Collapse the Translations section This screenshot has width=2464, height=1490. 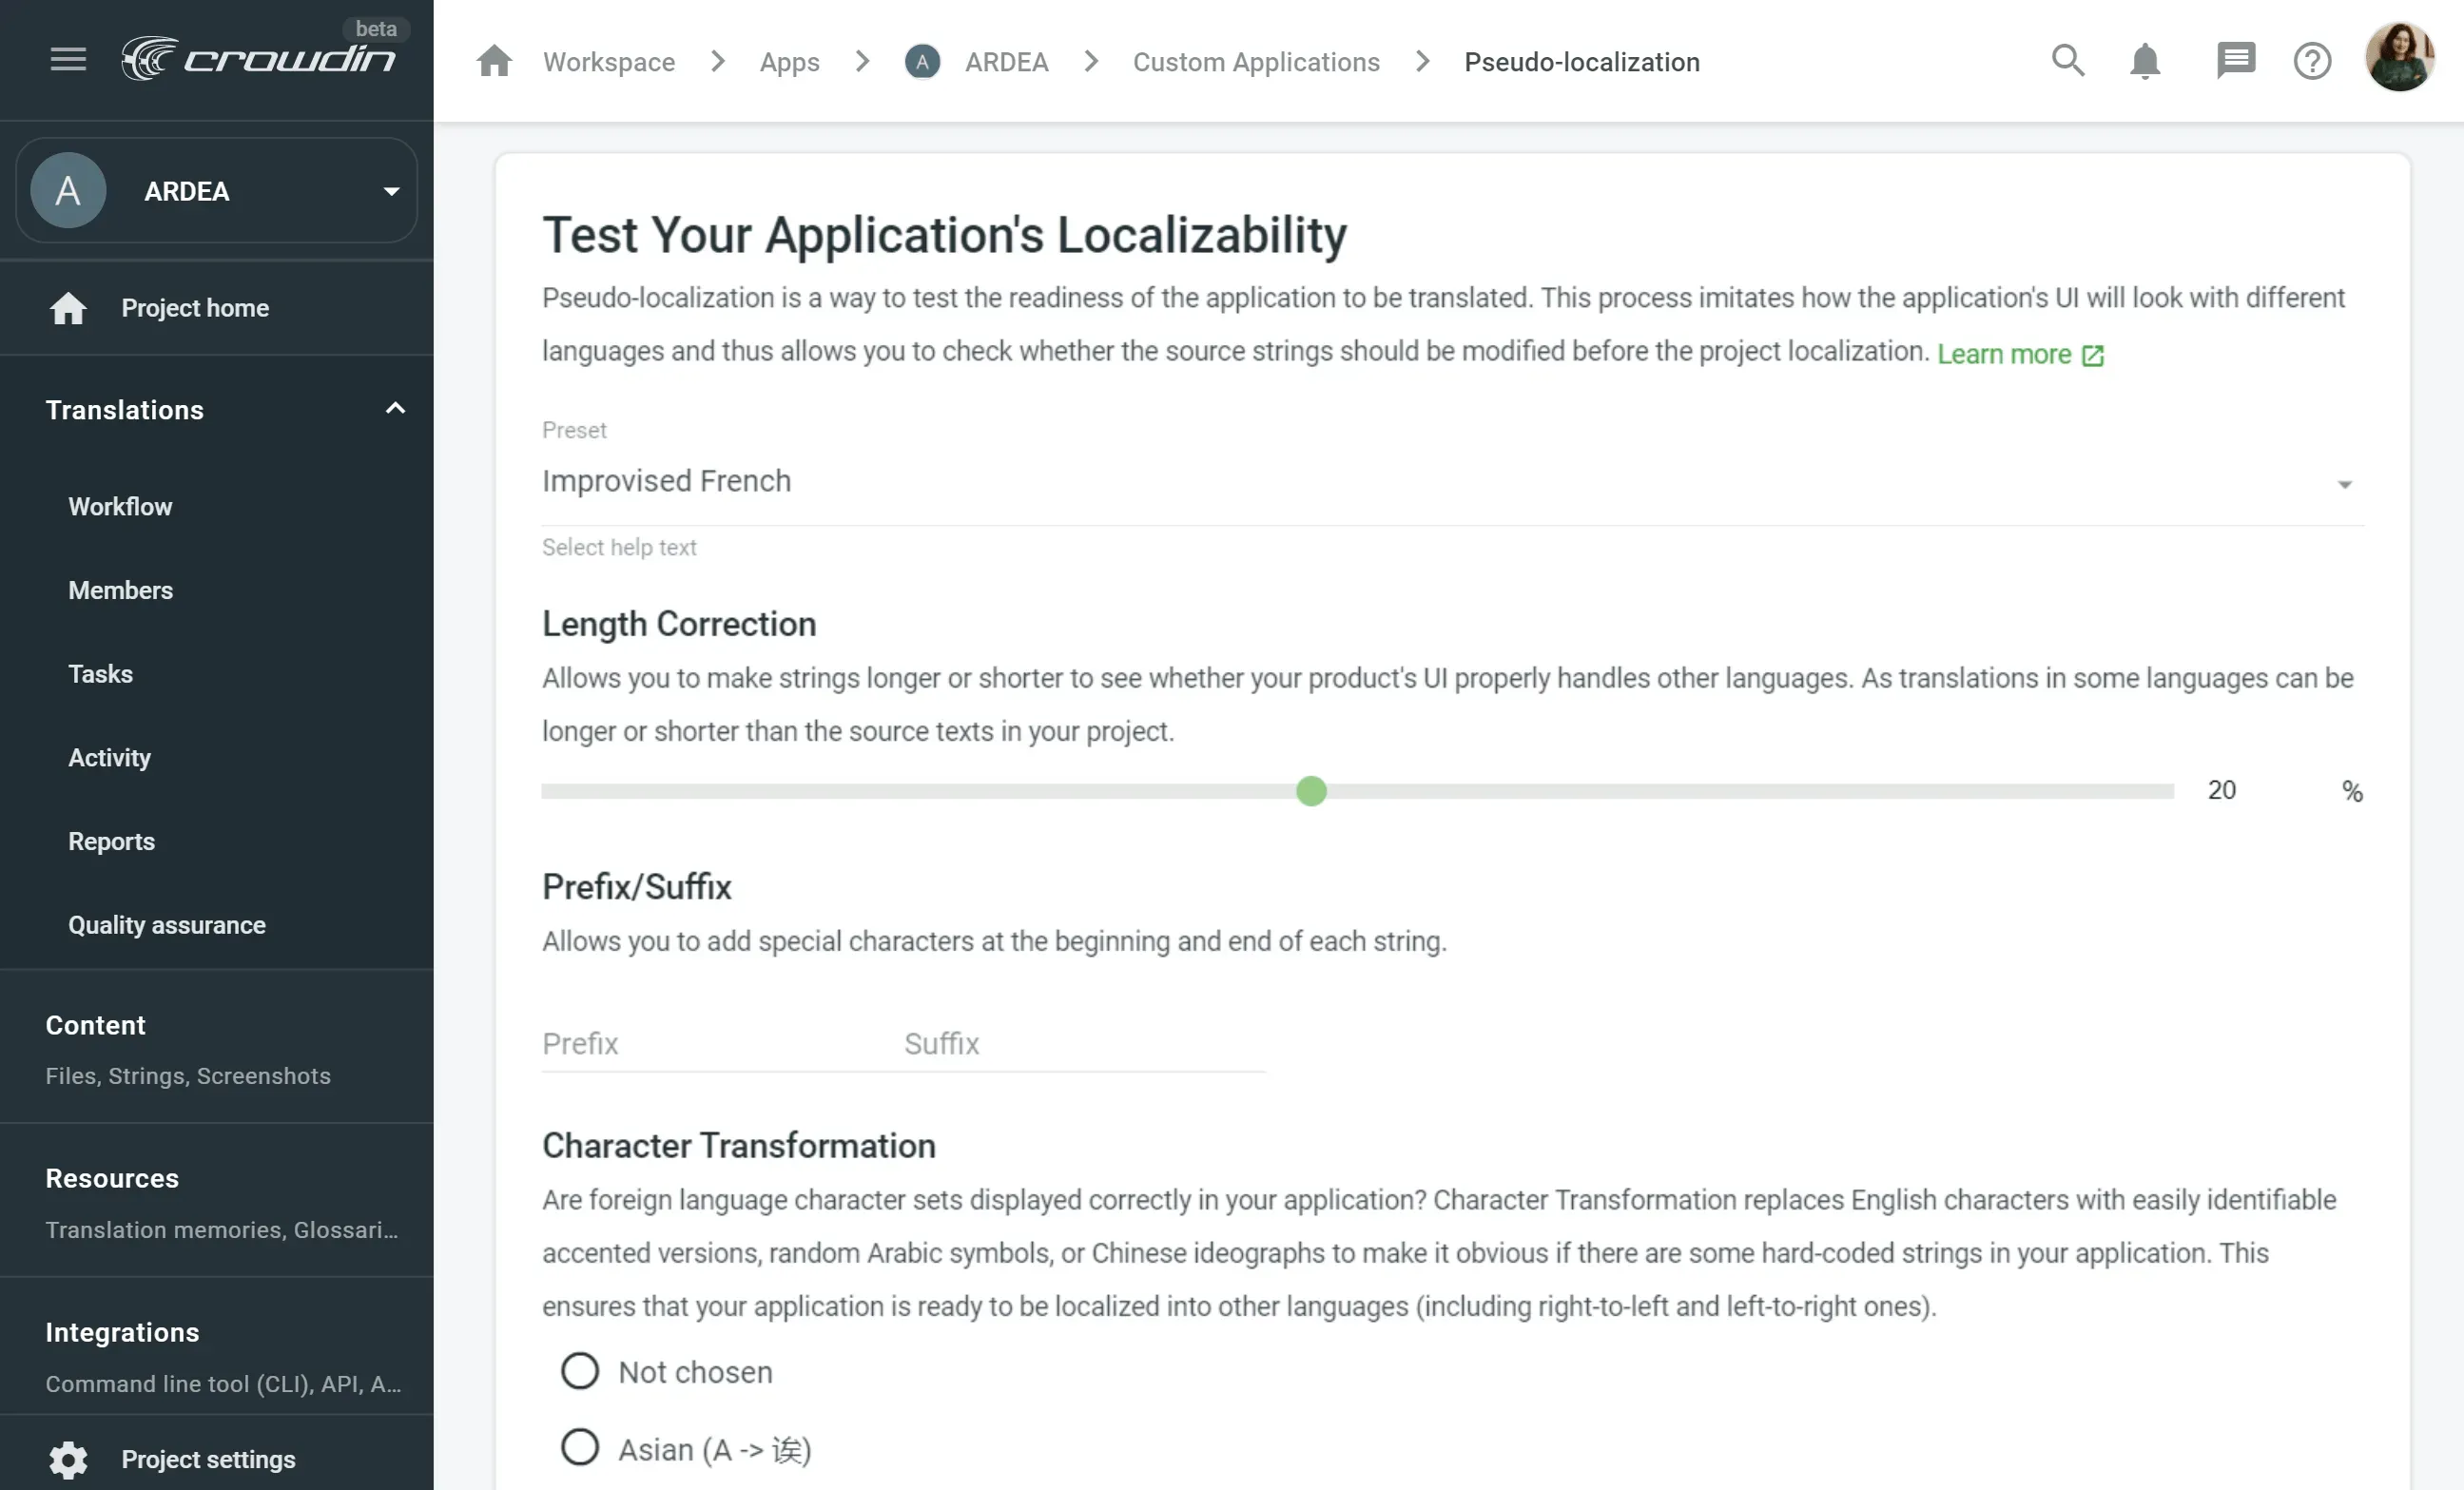tap(393, 409)
